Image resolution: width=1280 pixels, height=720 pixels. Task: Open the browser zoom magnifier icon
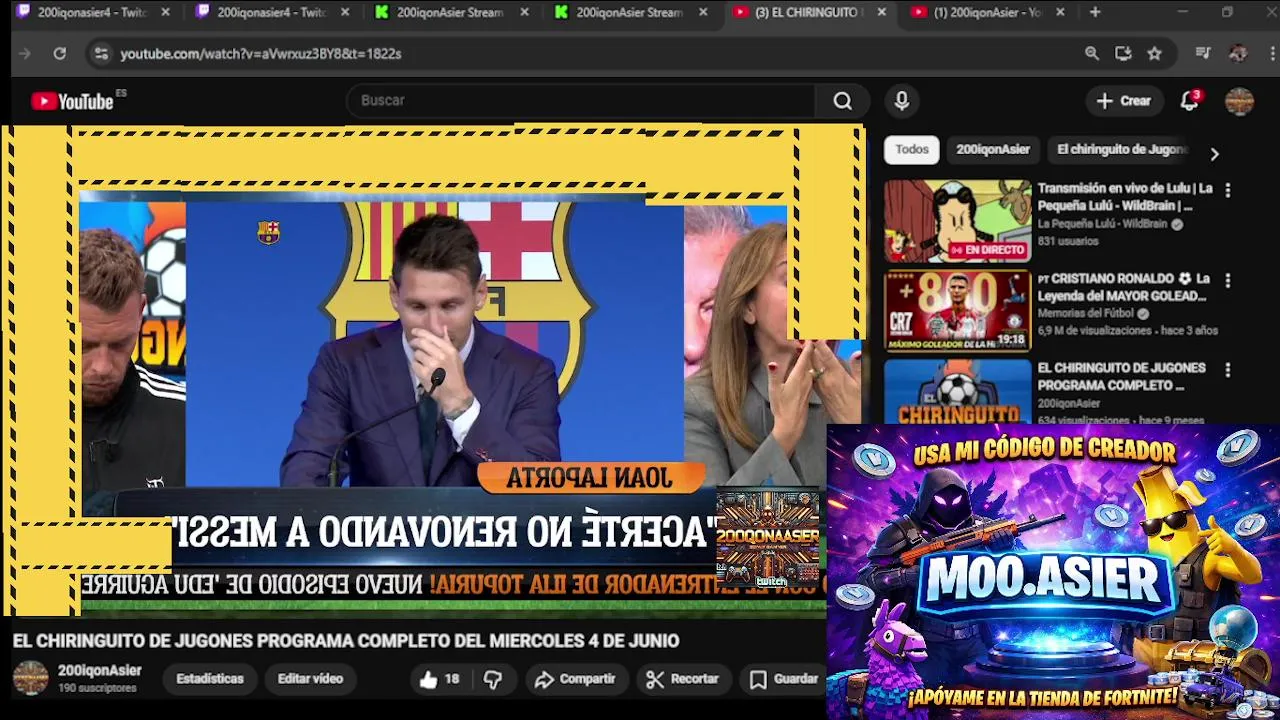tap(1092, 53)
